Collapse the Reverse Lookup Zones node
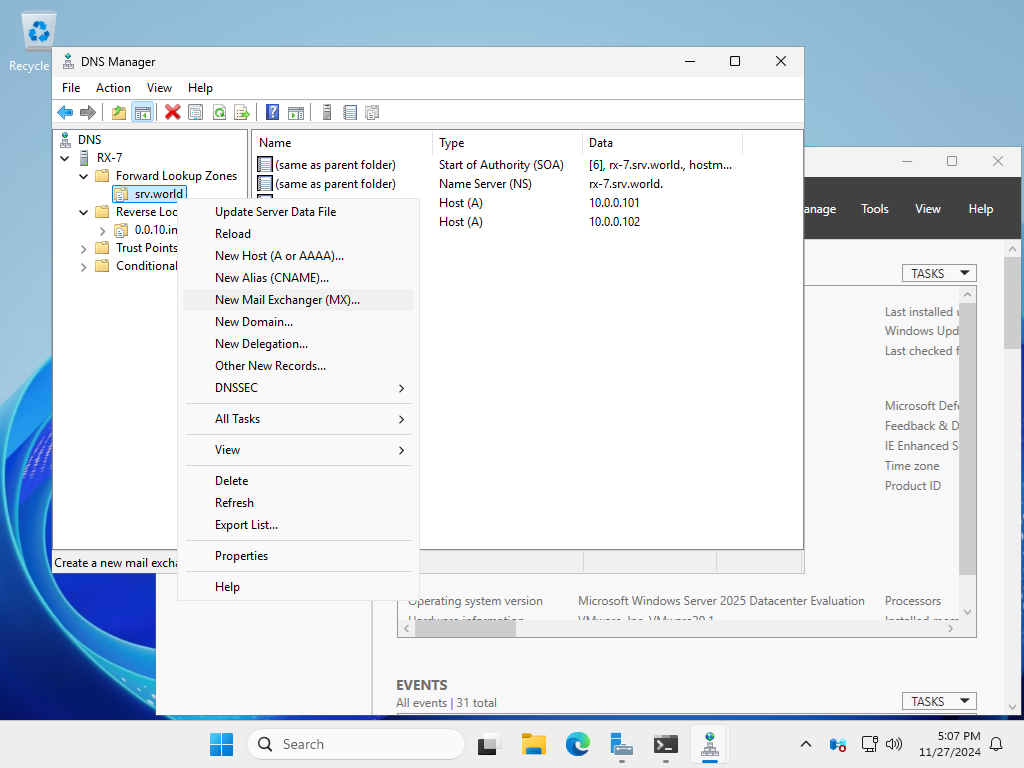The width and height of the screenshot is (1024, 768). (x=84, y=212)
